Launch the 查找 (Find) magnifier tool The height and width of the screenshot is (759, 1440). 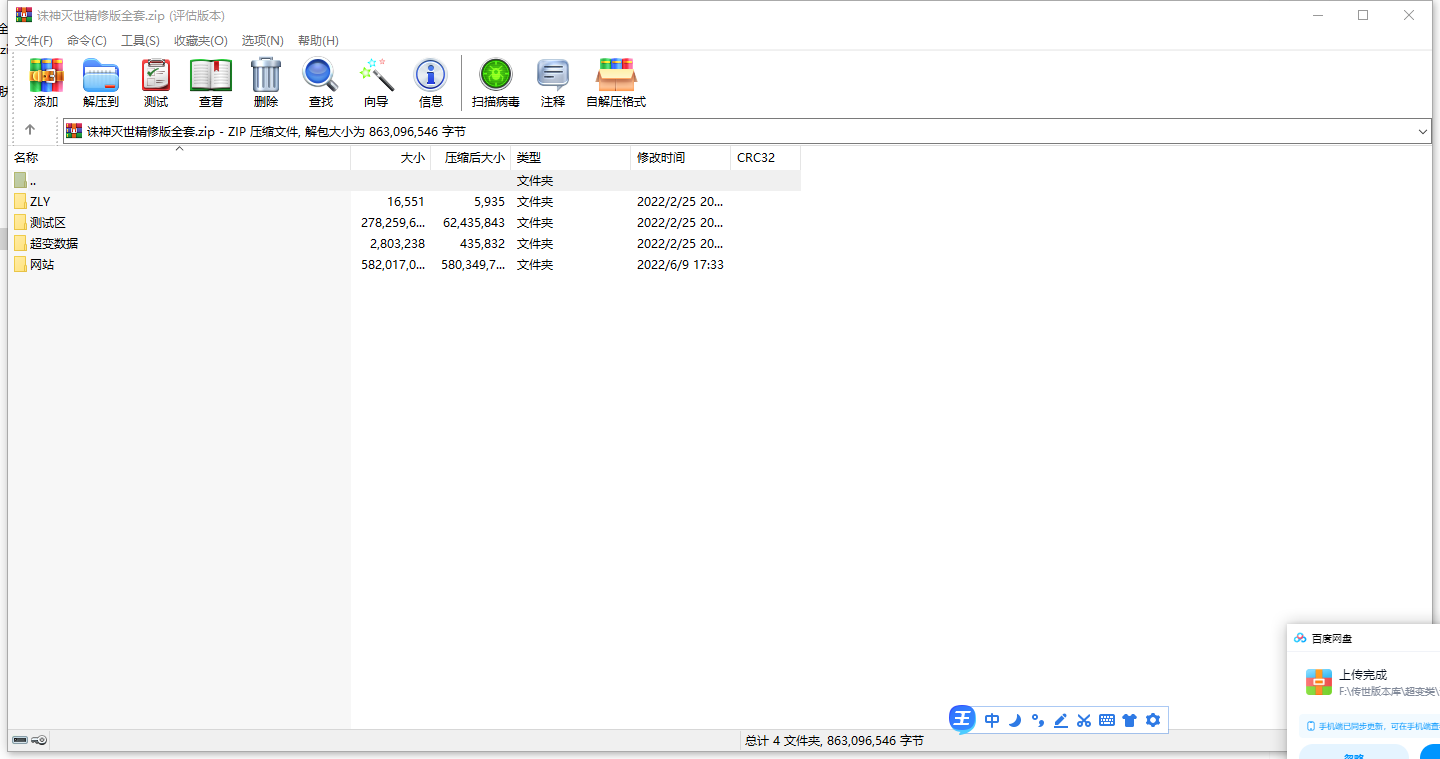[321, 82]
